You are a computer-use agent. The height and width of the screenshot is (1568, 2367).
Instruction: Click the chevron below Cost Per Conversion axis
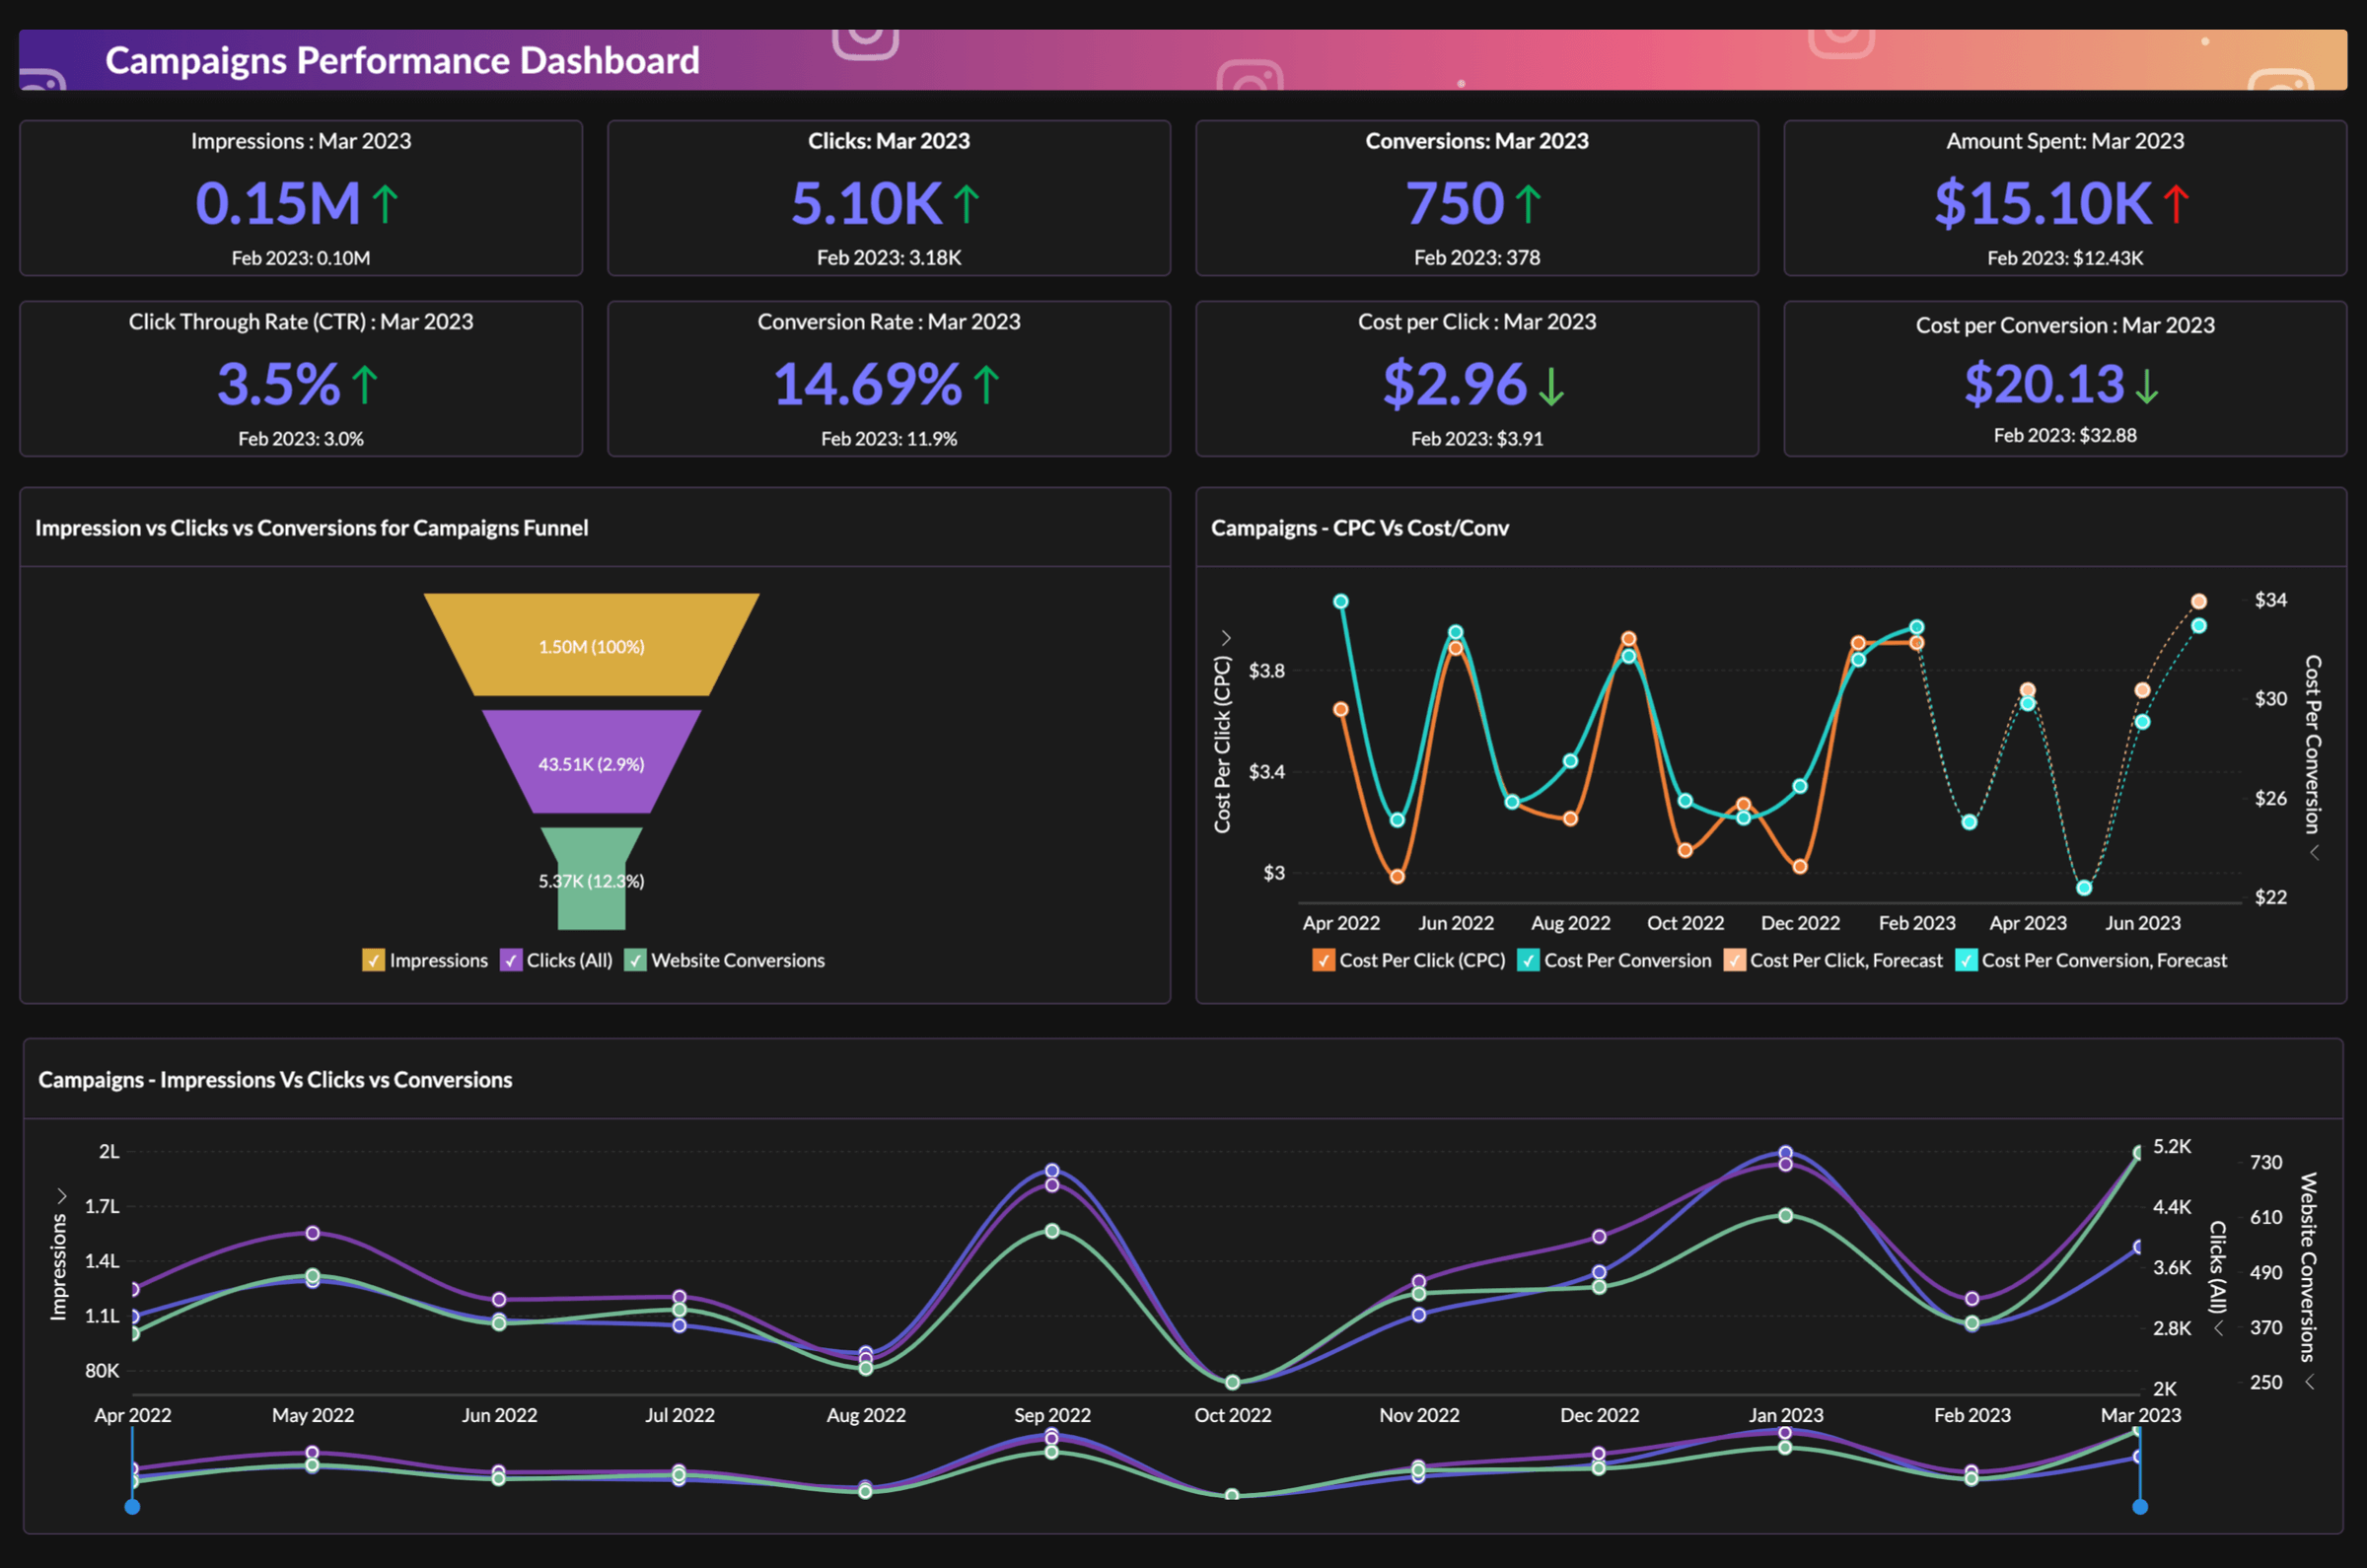[2313, 853]
